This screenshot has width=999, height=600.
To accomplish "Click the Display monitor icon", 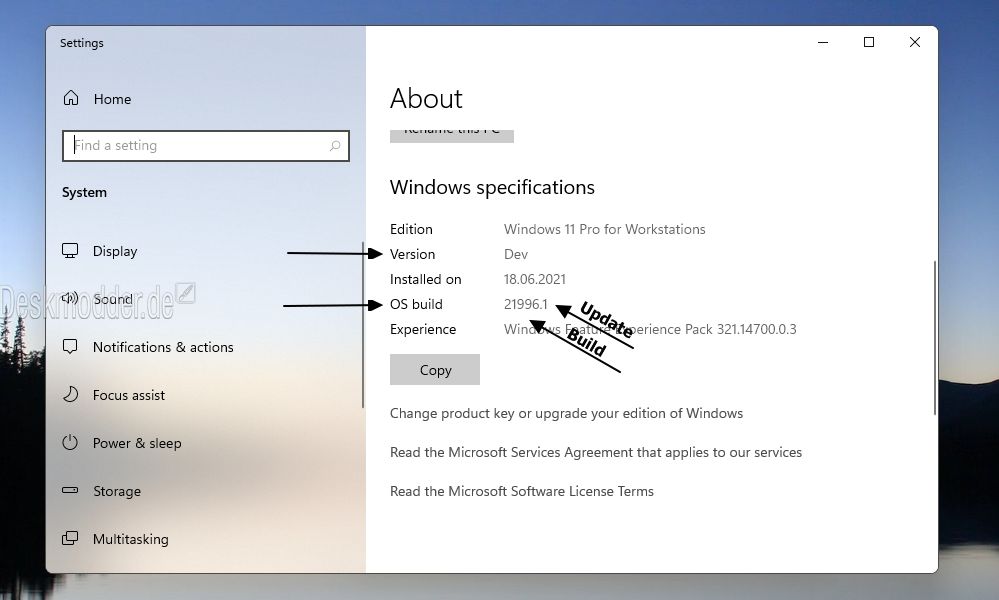I will (70, 251).
